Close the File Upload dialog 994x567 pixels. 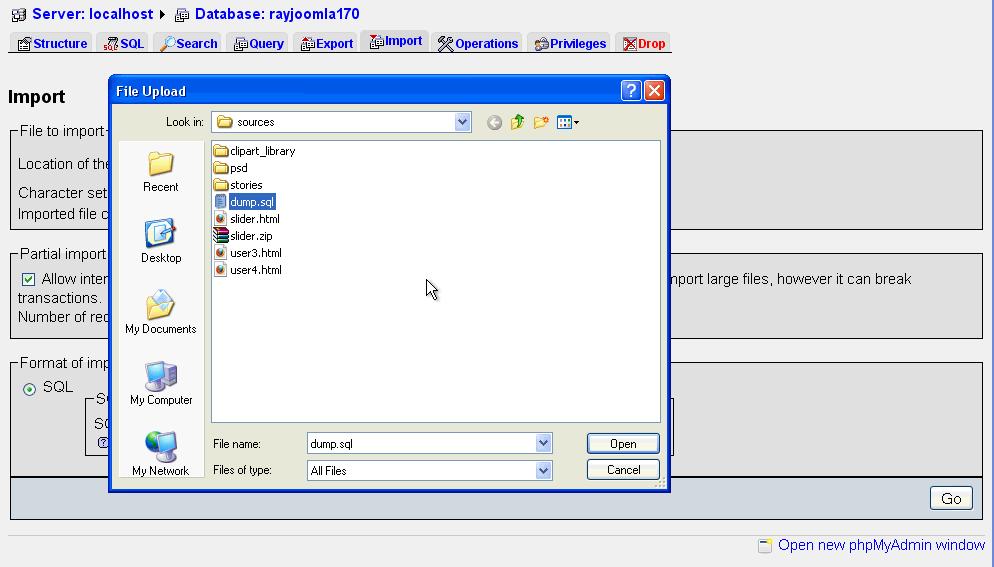point(654,91)
